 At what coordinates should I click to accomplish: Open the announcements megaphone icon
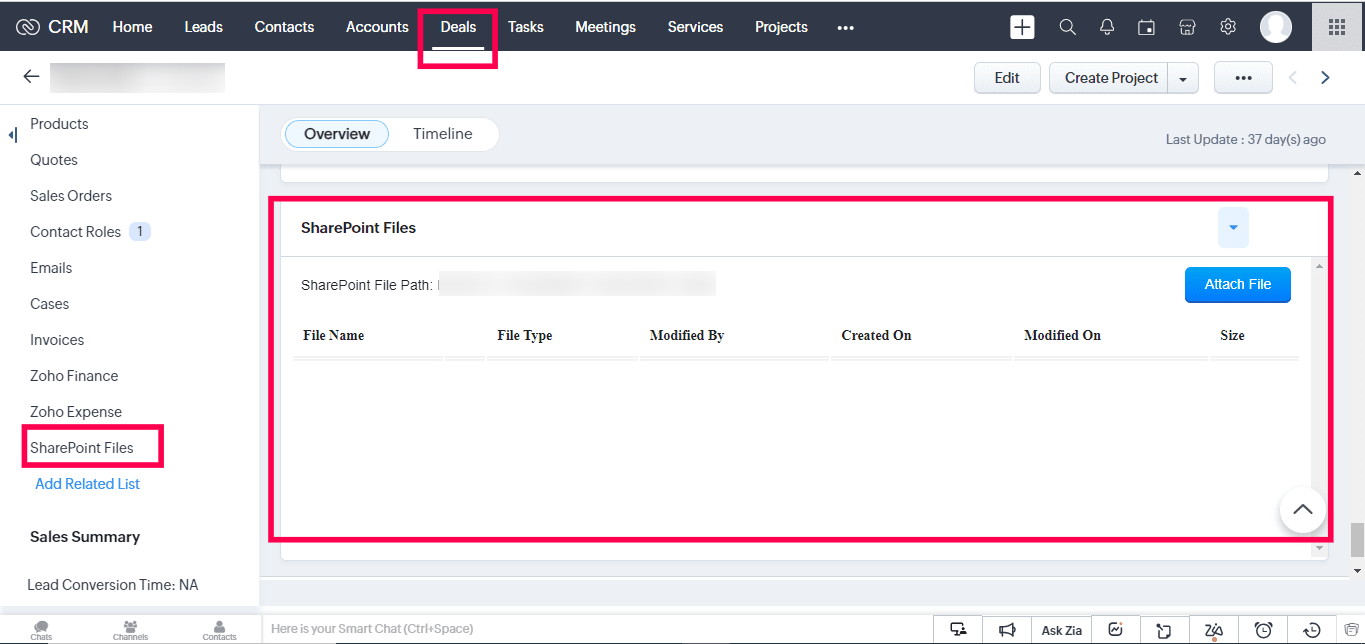(1007, 629)
